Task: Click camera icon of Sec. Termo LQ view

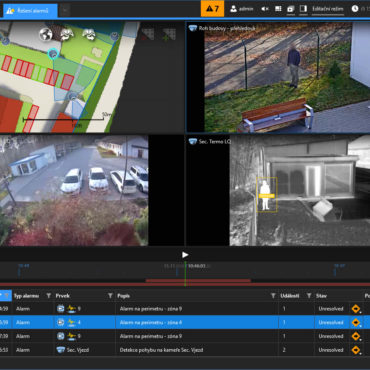Action: pos(193,142)
